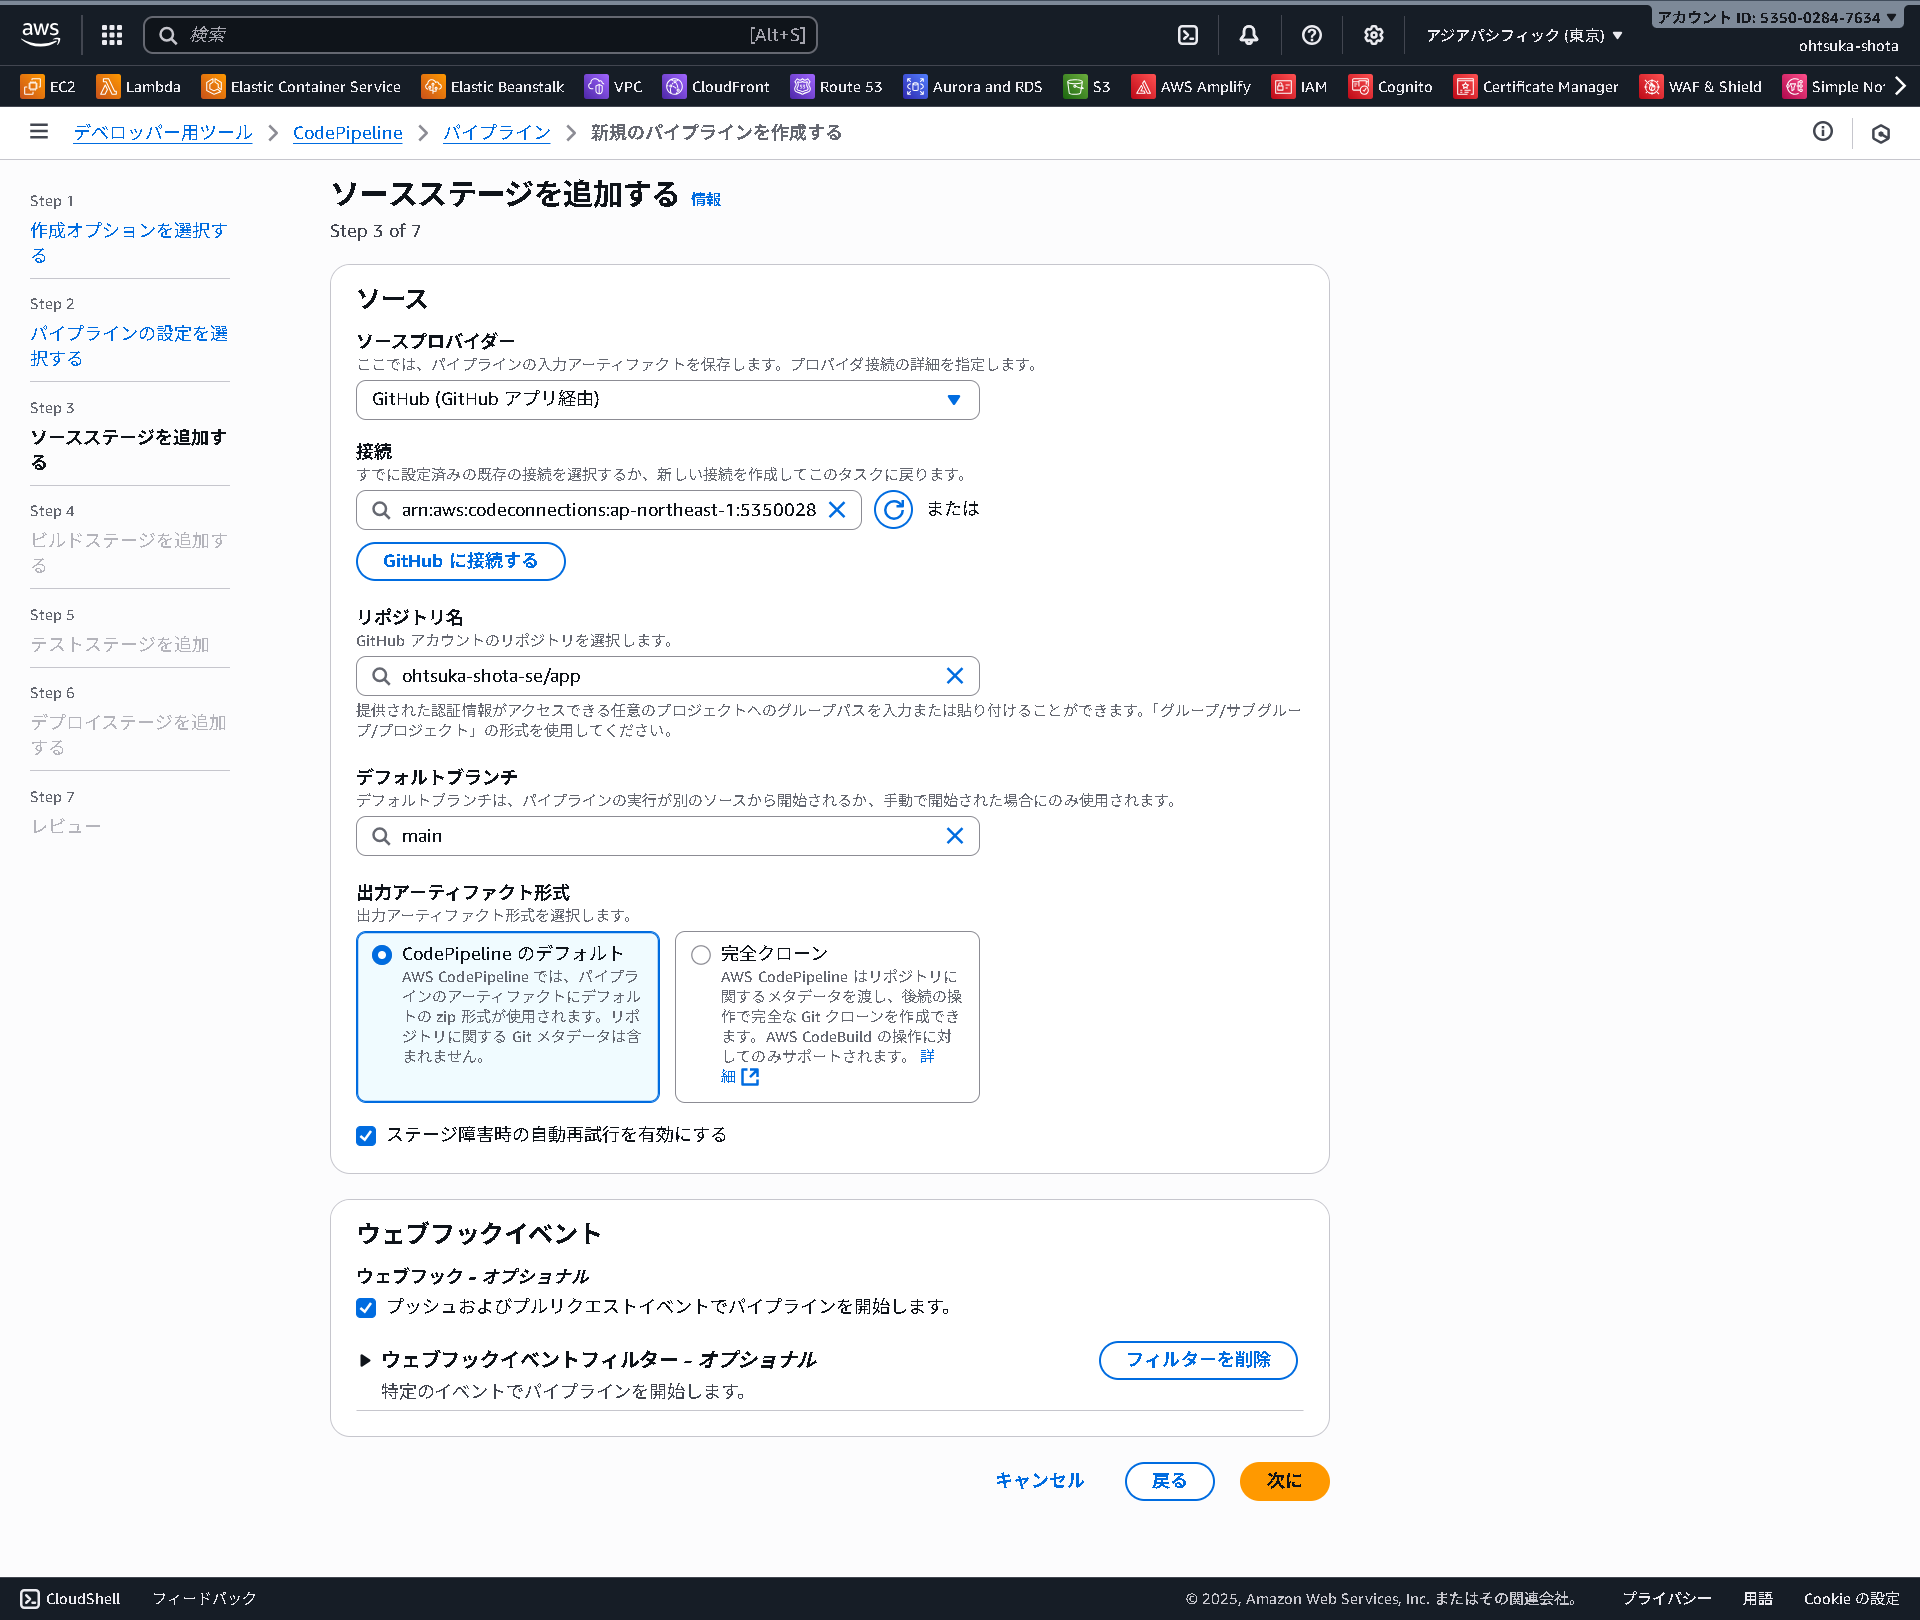The height and width of the screenshot is (1620, 1920).
Task: Disable ステージ障害時の自動再試行を有効にする
Action: (x=366, y=1135)
